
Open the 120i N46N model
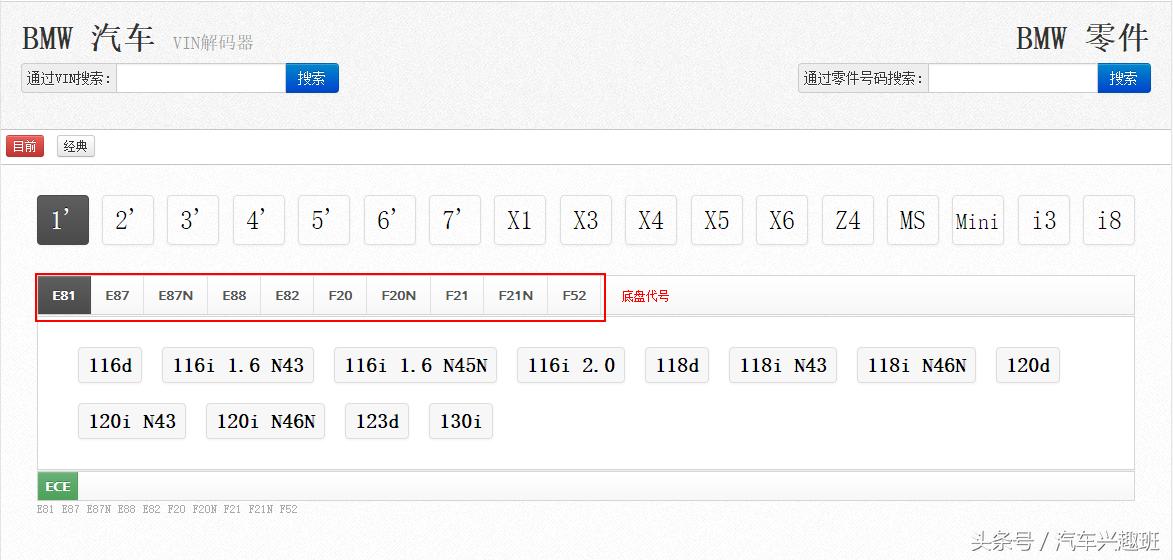click(x=266, y=421)
